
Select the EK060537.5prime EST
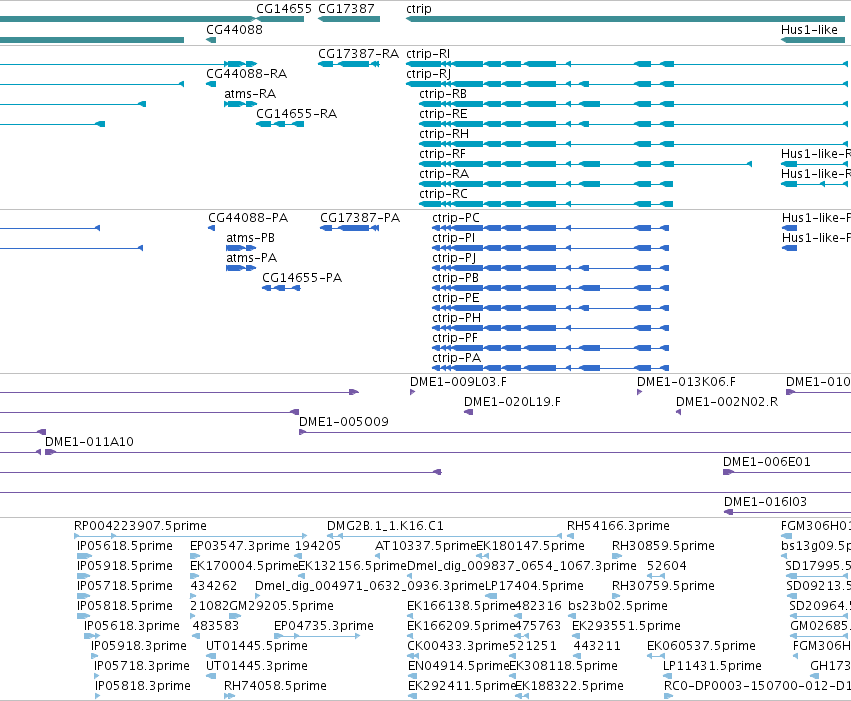[656, 656]
